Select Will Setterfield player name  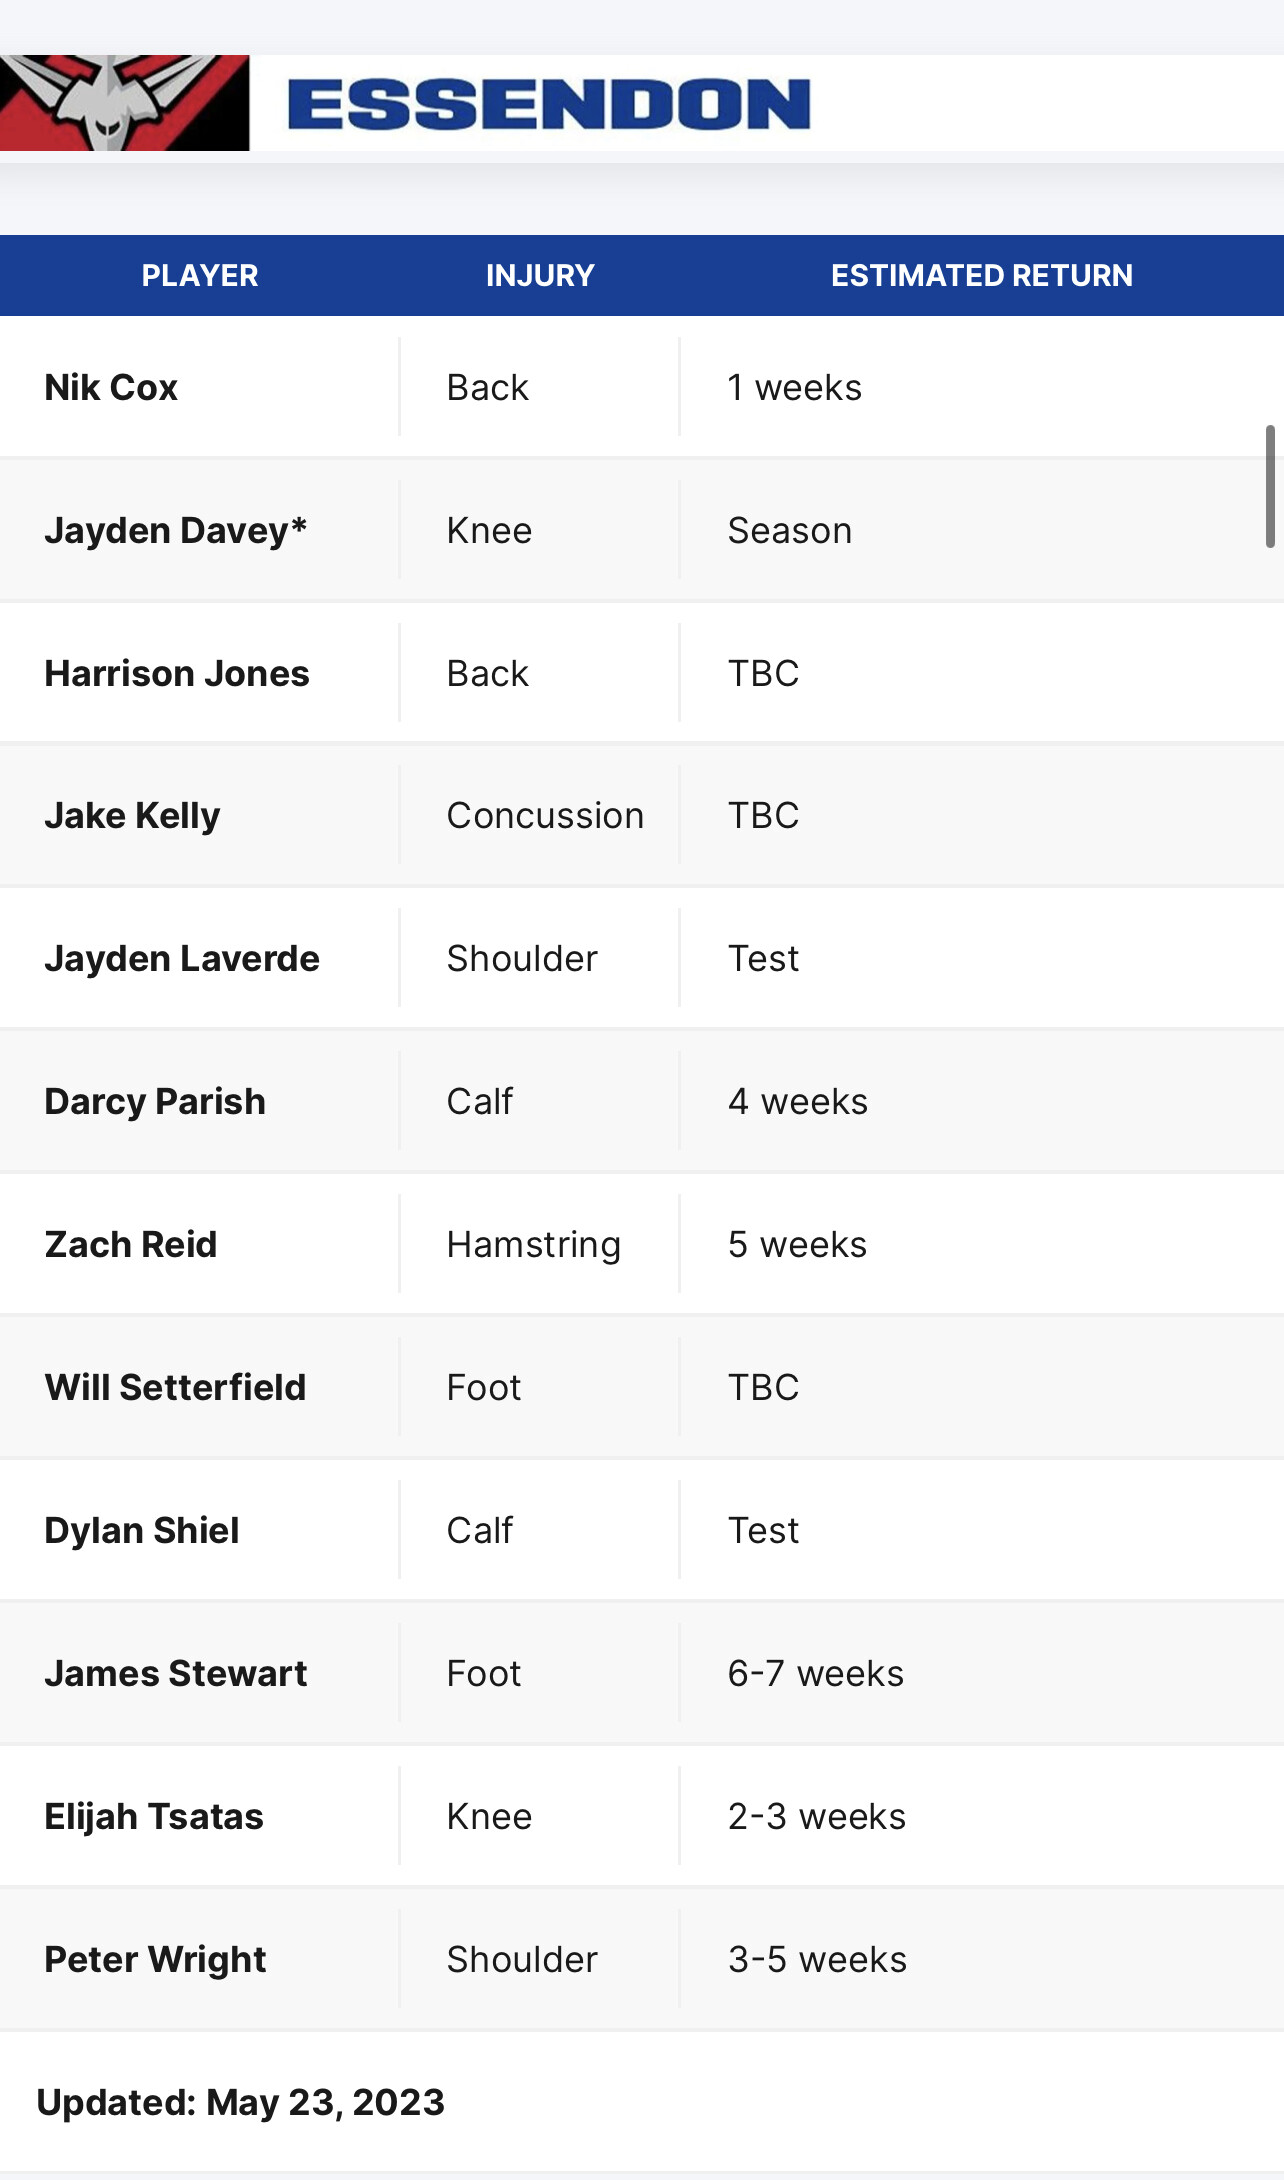tap(175, 1387)
